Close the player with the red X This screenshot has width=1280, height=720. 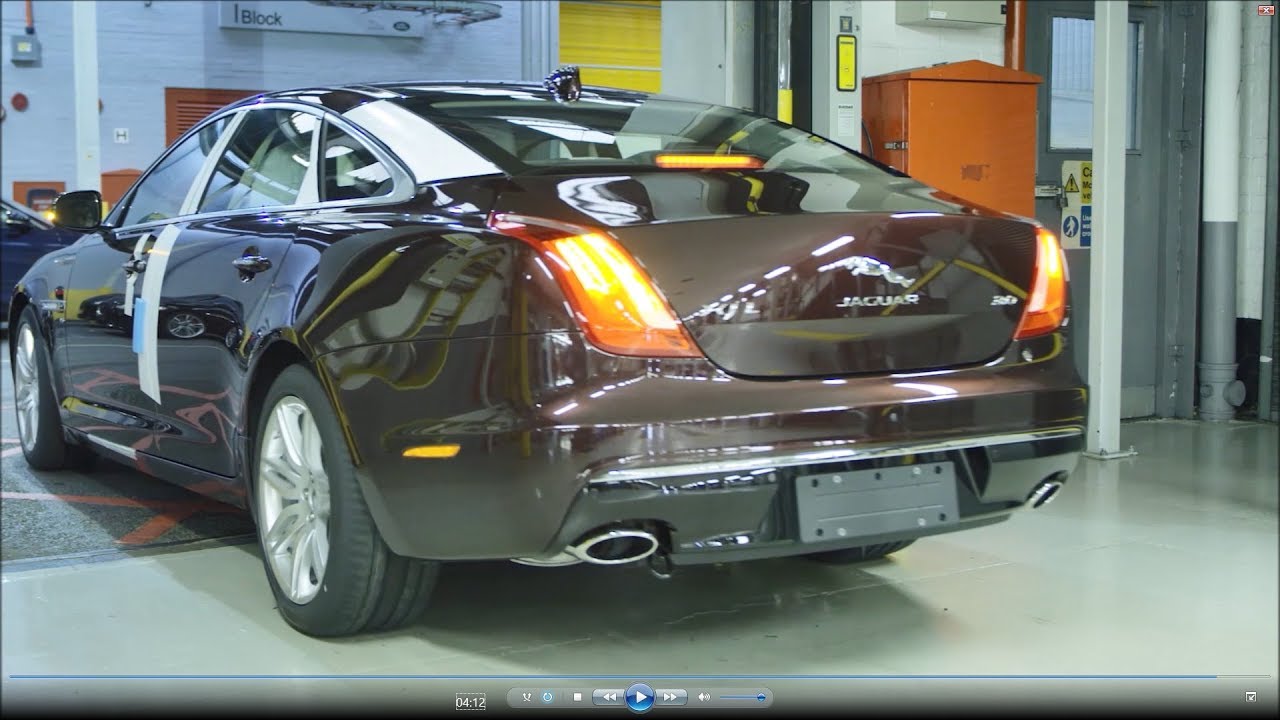coord(1265,9)
